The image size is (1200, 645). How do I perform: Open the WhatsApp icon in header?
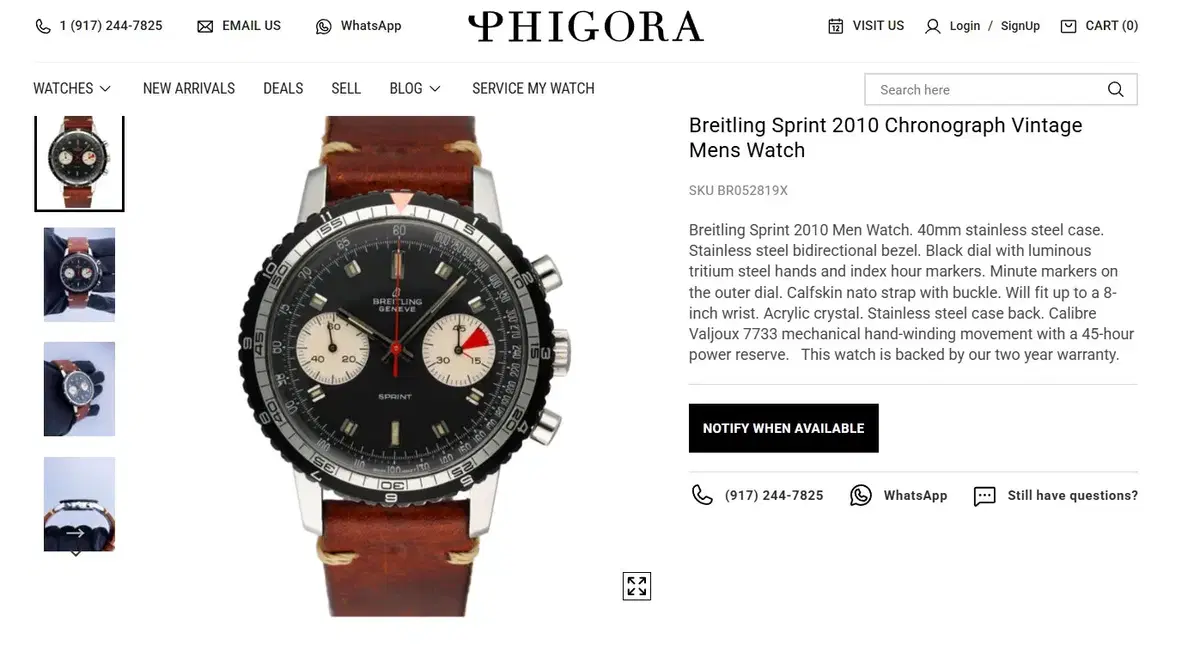[x=324, y=26]
